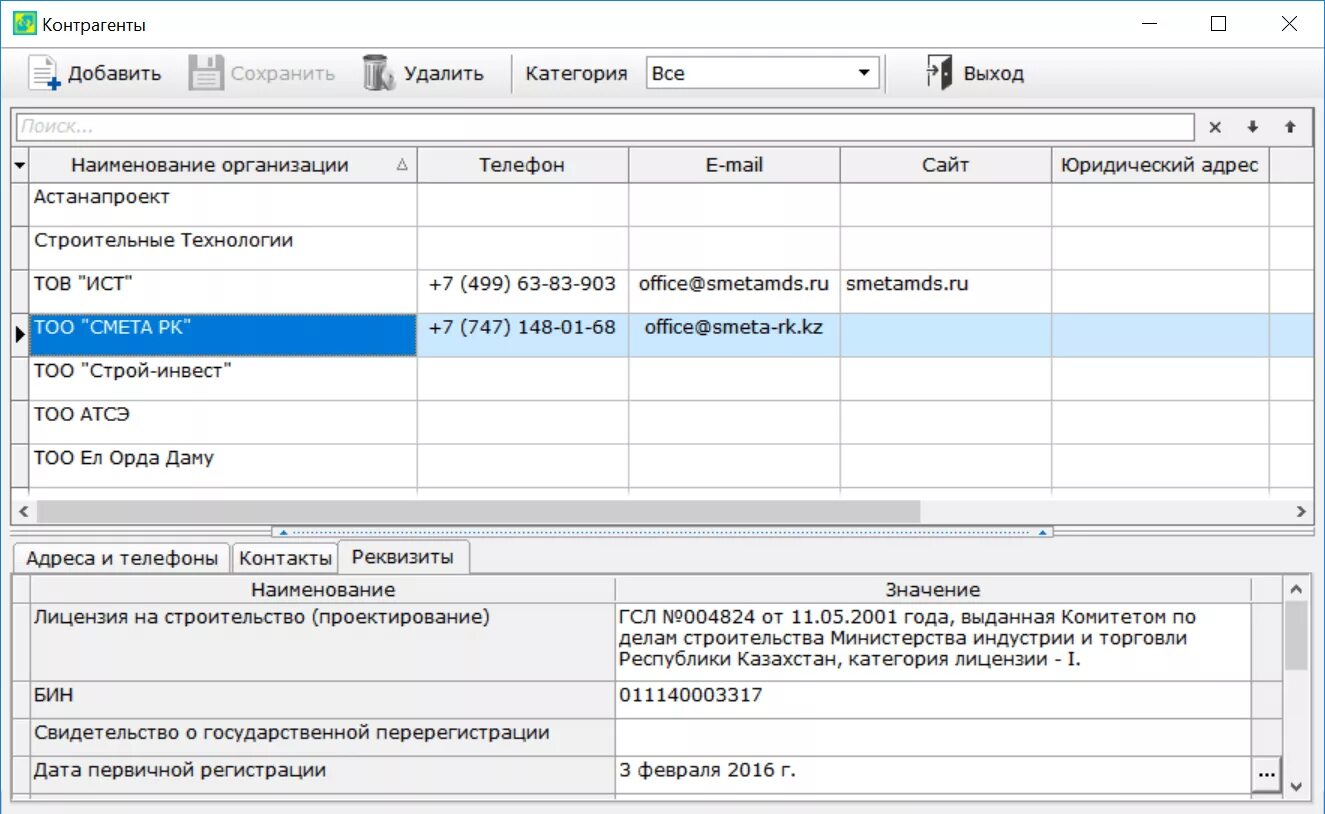Viewport: 1325px width, 814px height.
Task: Click phone cell +7 (499) 63-83-903
Action: point(523,291)
